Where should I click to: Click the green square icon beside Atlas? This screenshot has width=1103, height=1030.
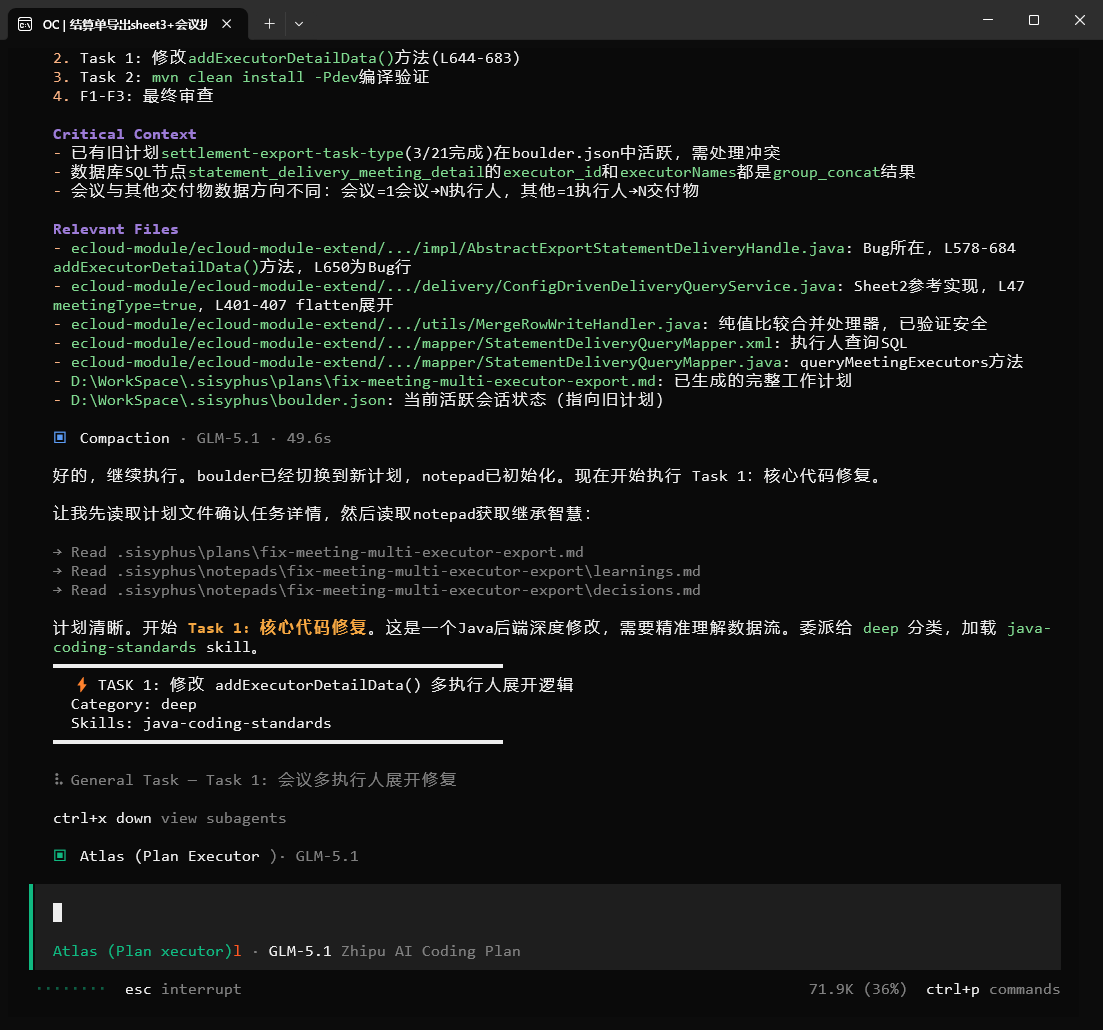tap(60, 856)
